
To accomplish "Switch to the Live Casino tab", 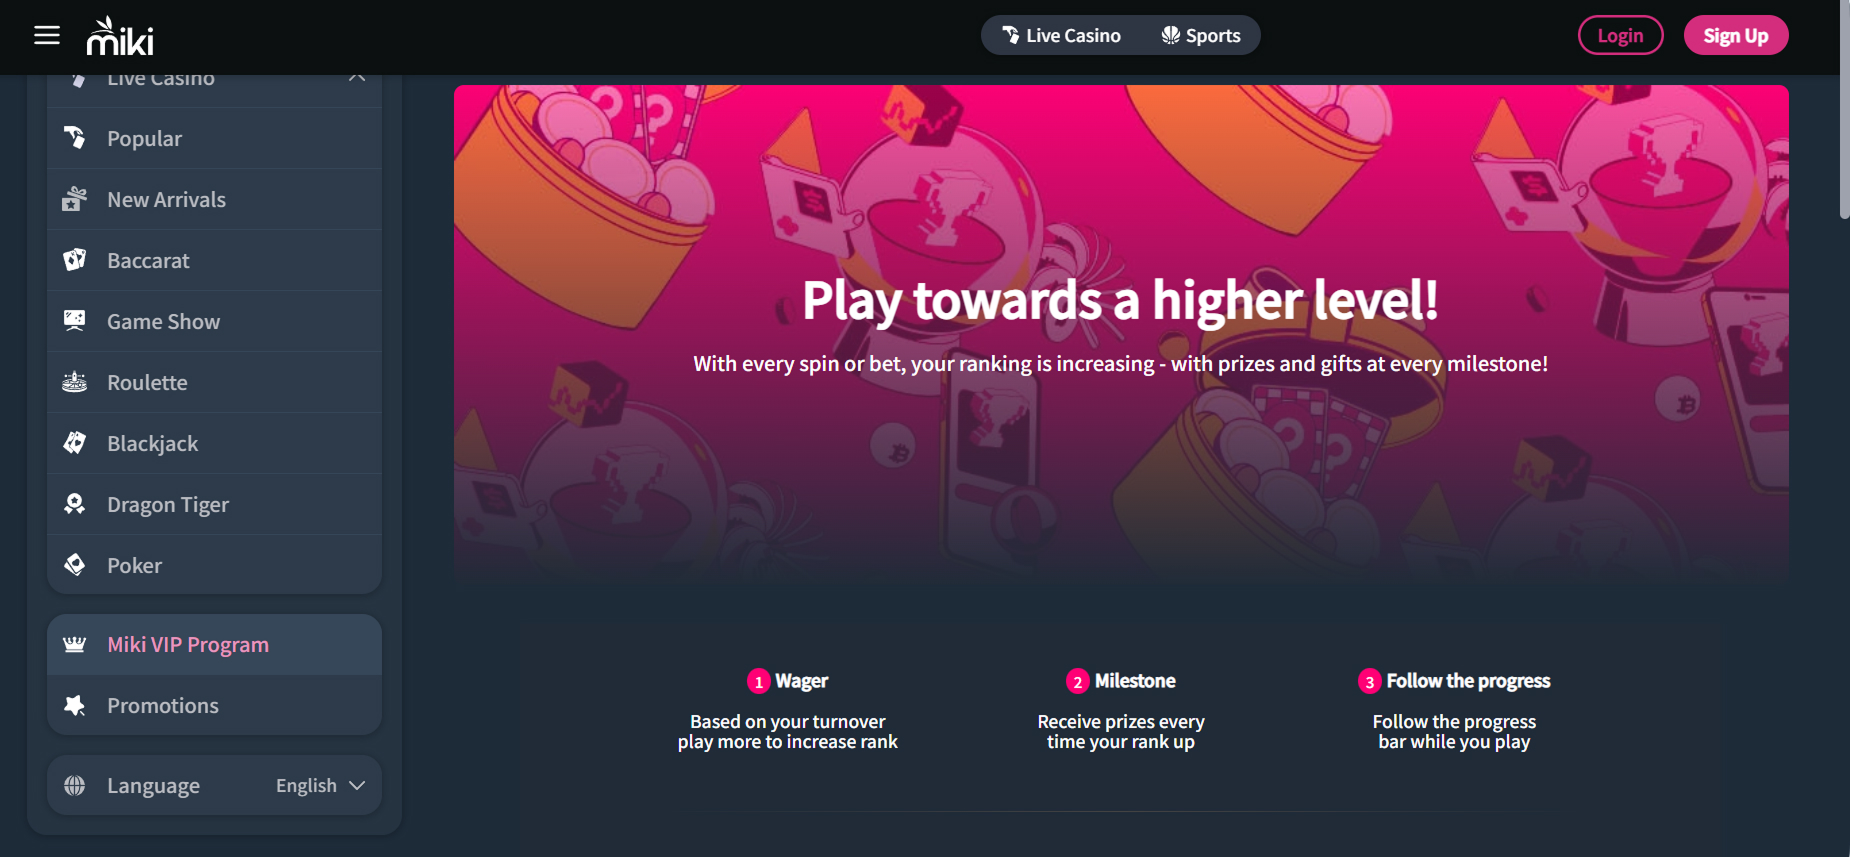I will 1061,36.
